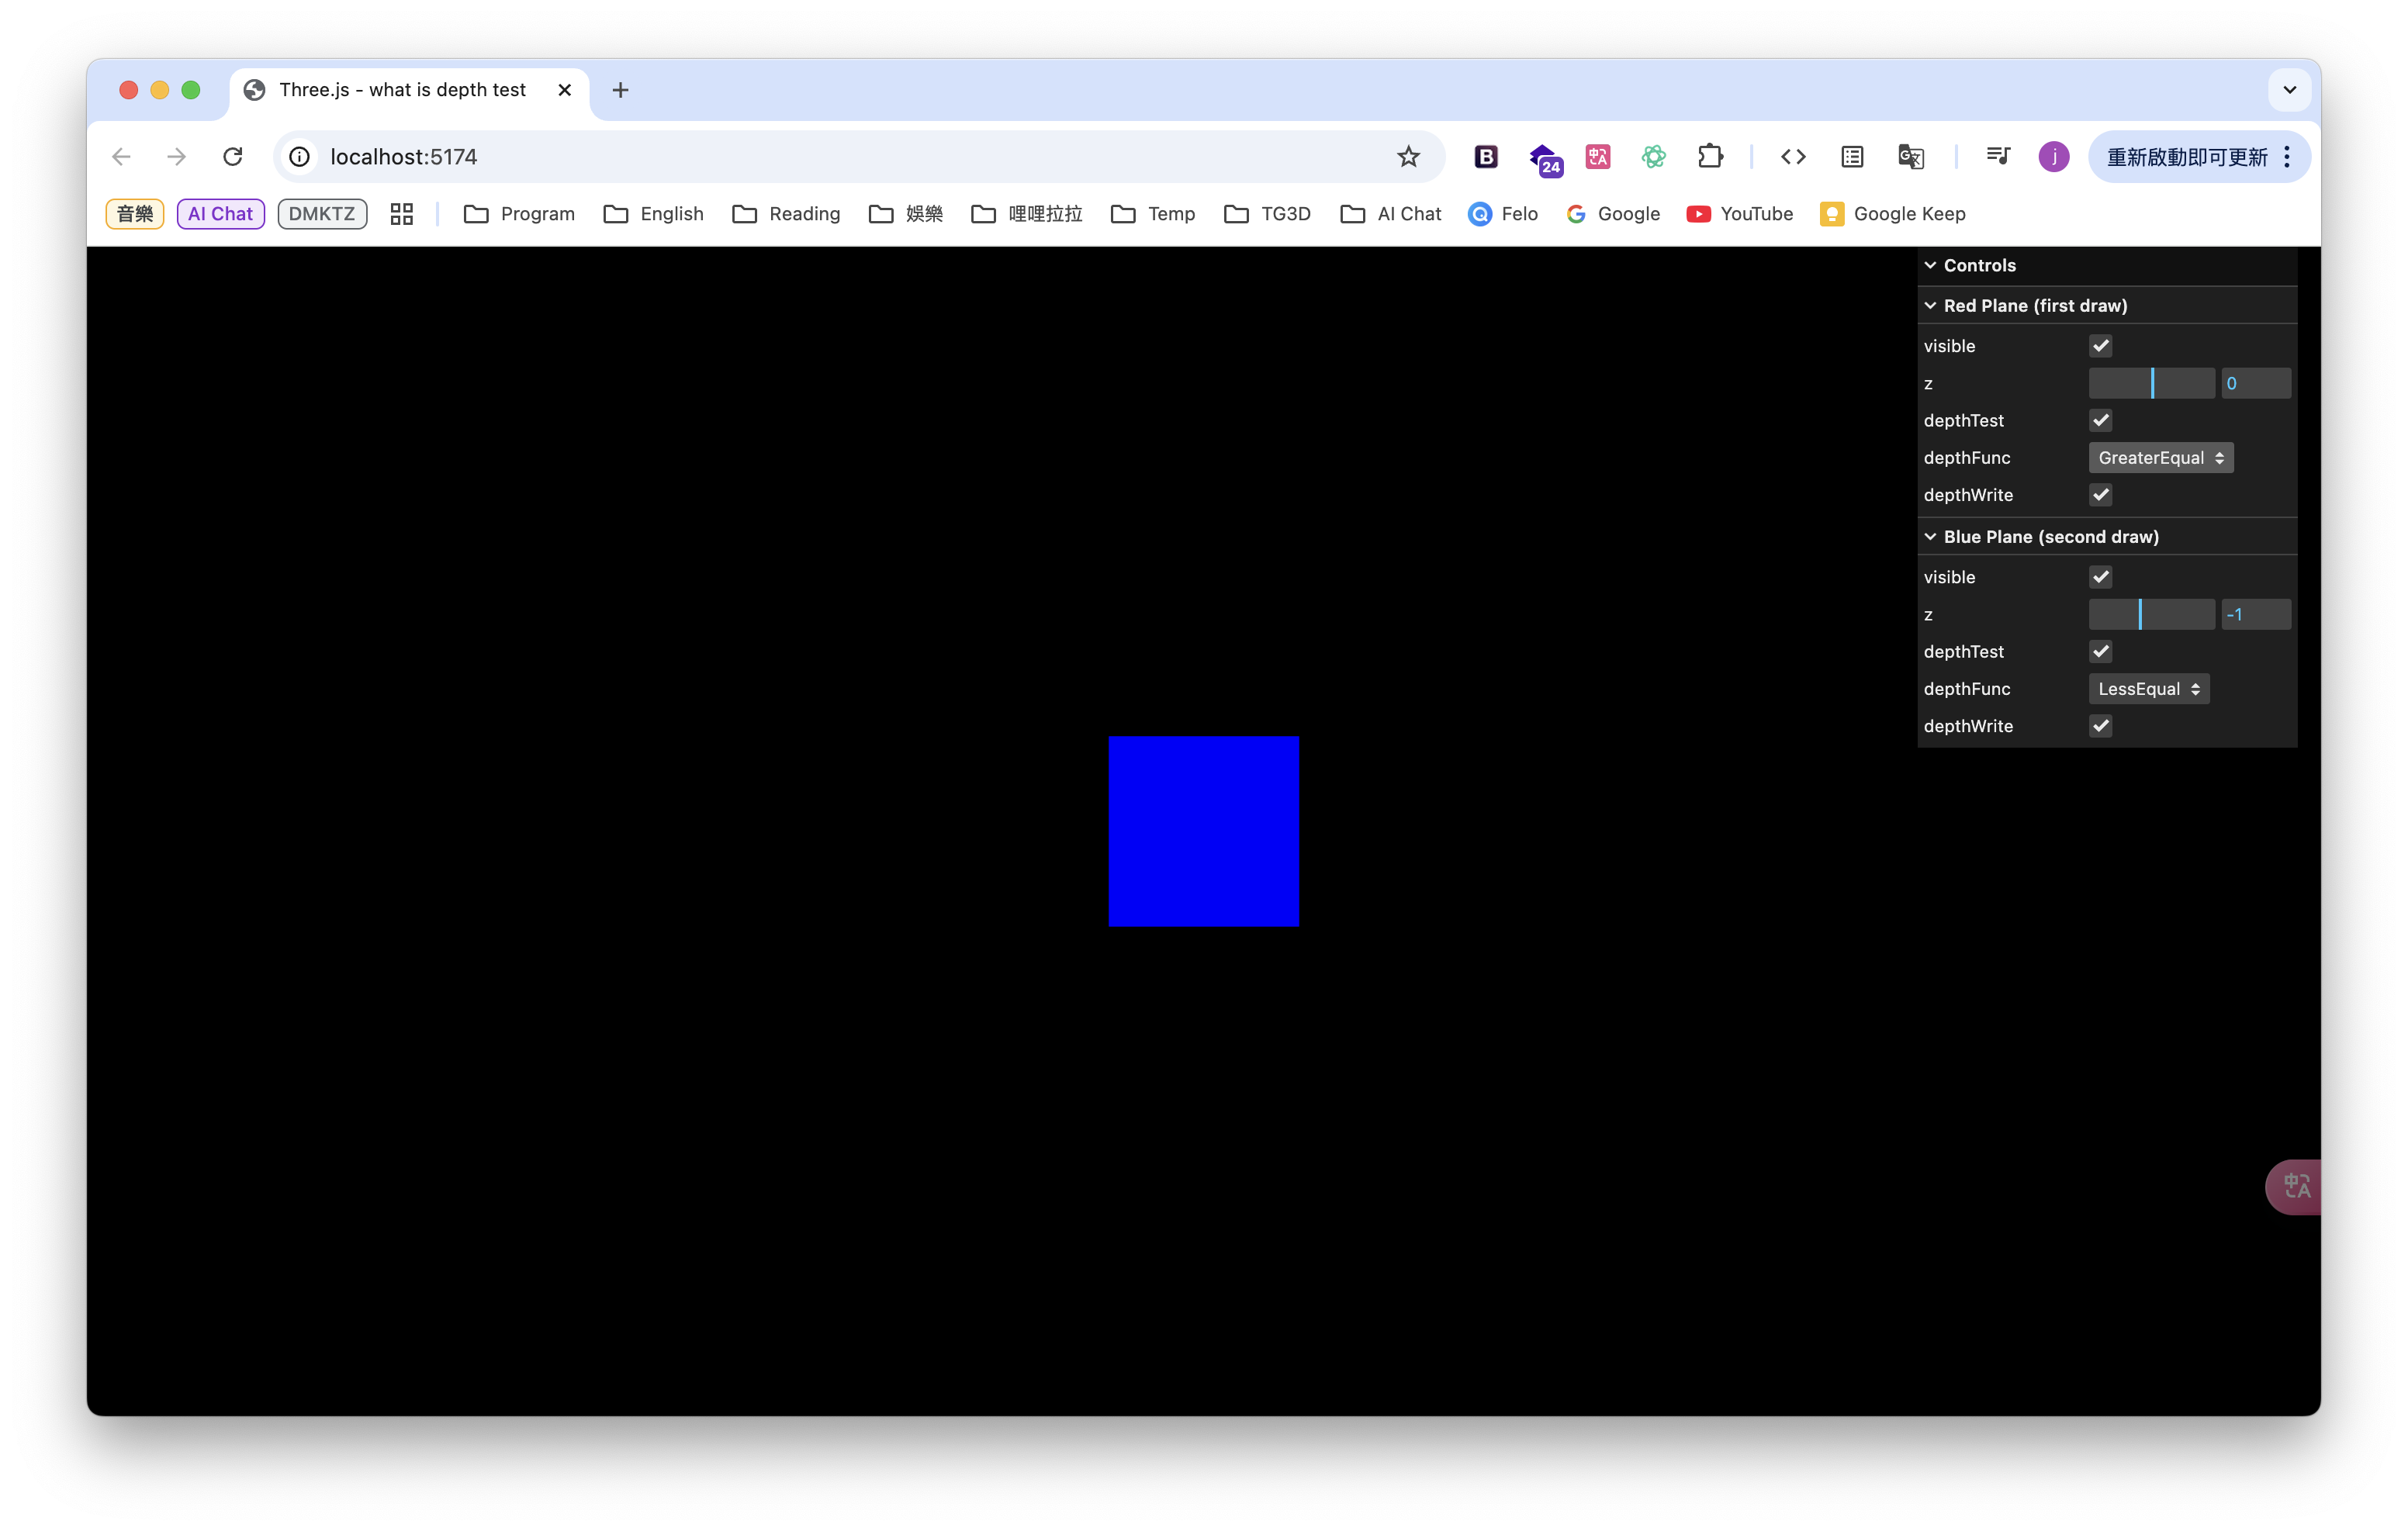Open the Reading bookmarks folder
The image size is (2408, 1531).
coord(786,214)
